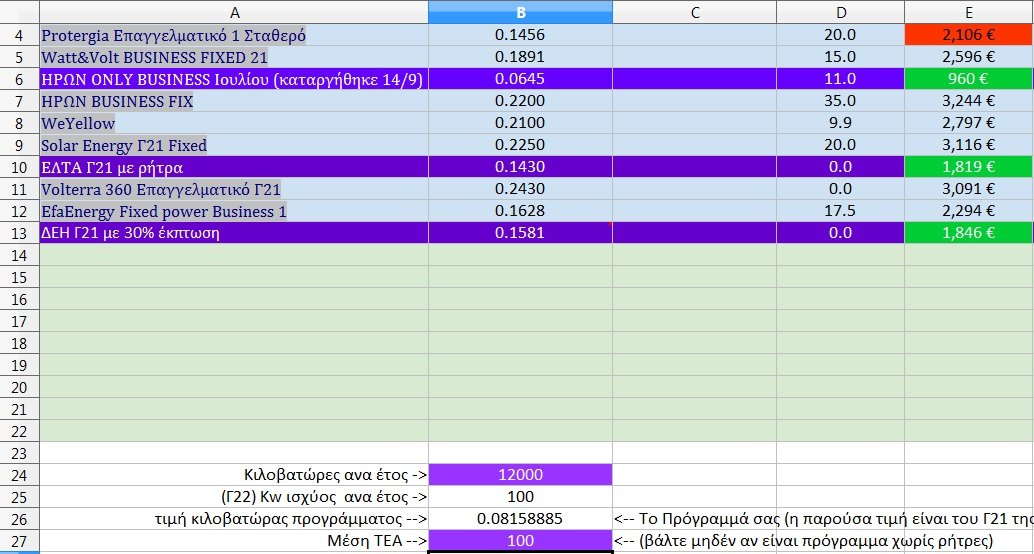Edit Μέση ΤΕΑ value 100
The width and height of the screenshot is (1034, 554).
click(x=520, y=541)
